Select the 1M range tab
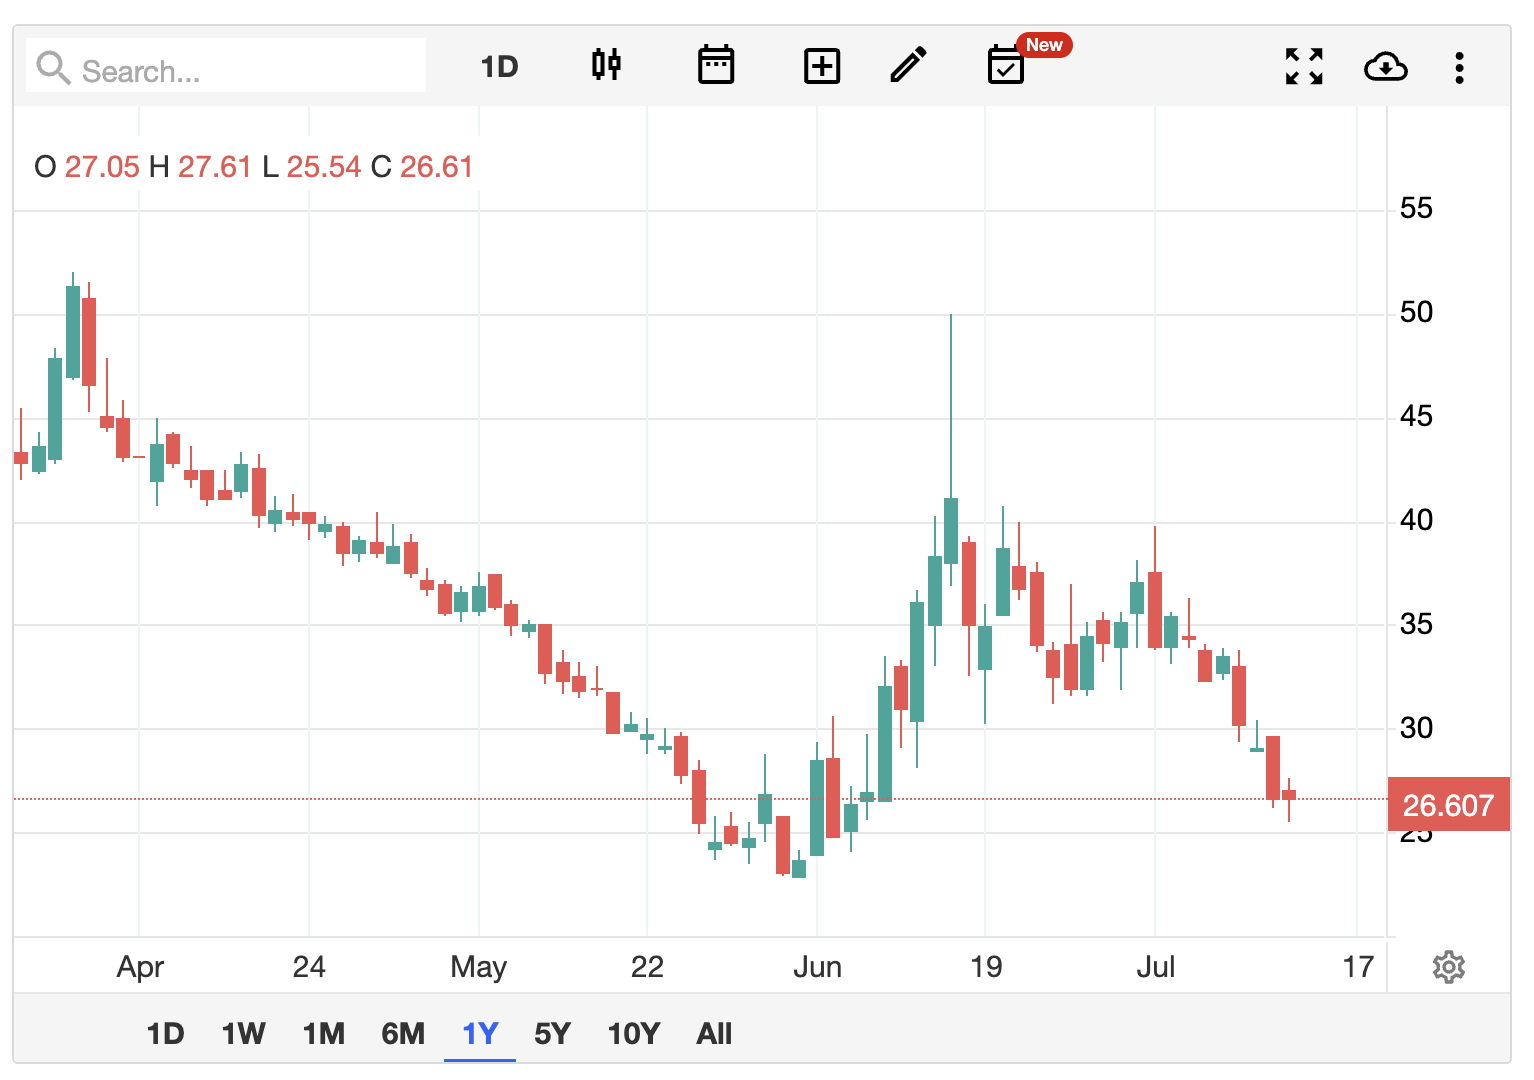1534x1080 pixels. 324,1033
